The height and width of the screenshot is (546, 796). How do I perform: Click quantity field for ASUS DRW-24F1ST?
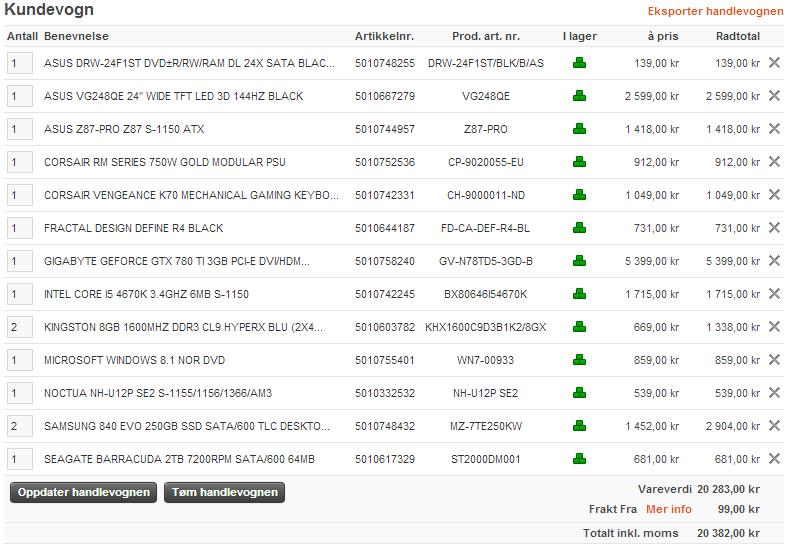coord(20,63)
